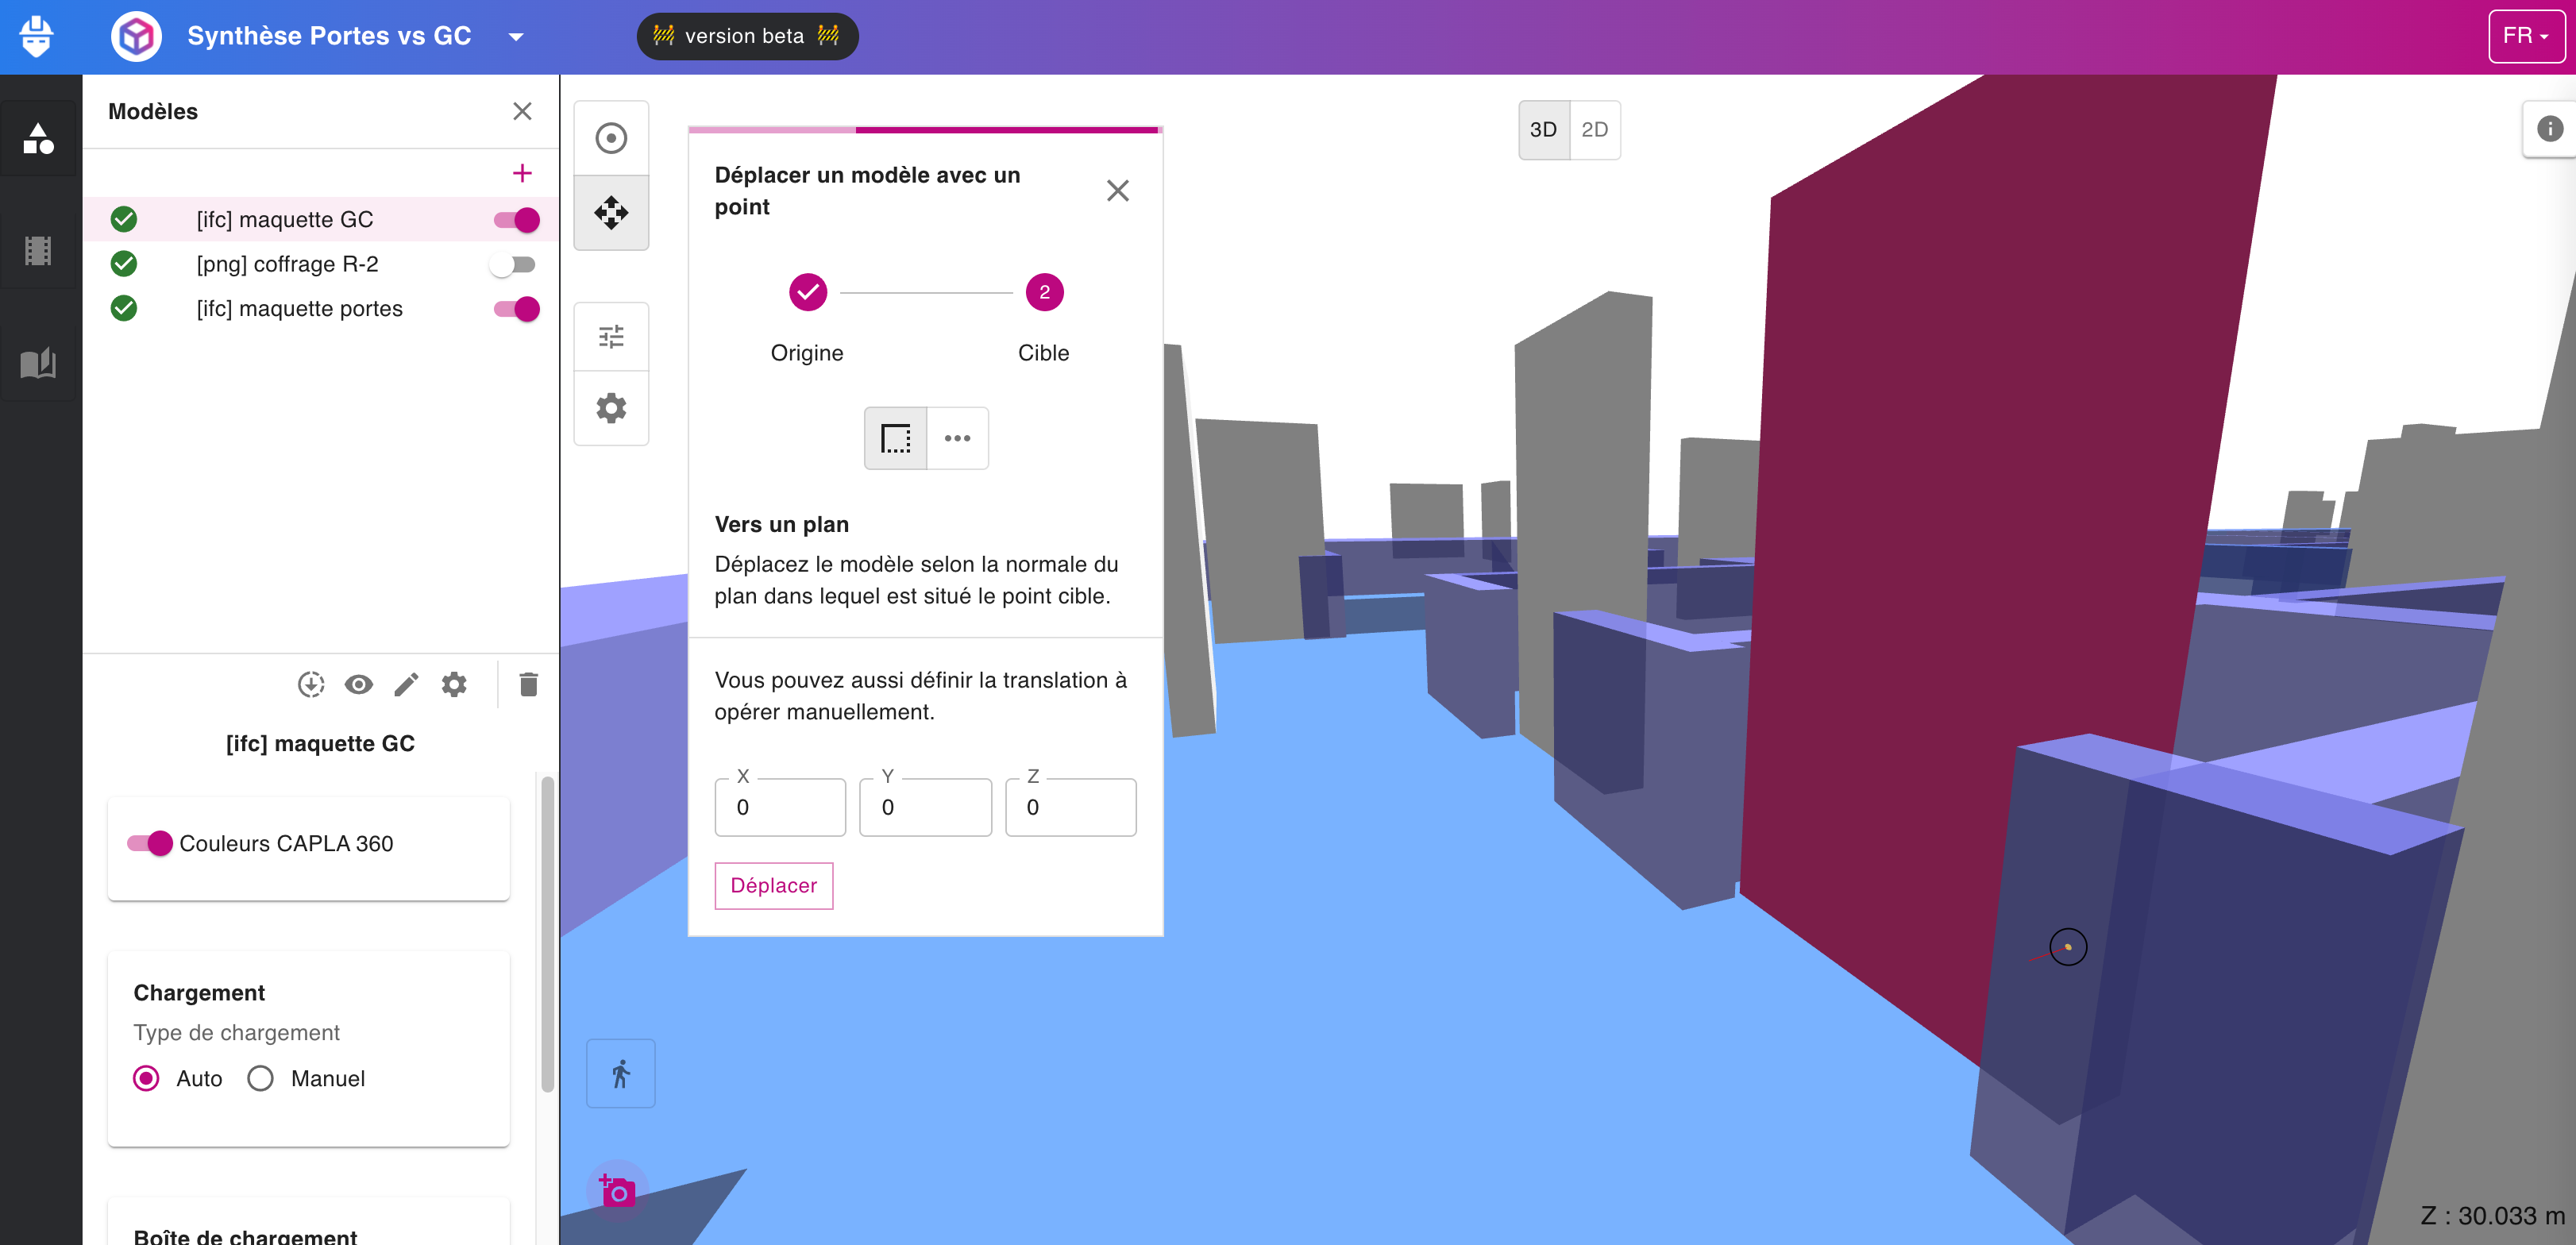Click the add camera snapshot icon

(x=617, y=1190)
